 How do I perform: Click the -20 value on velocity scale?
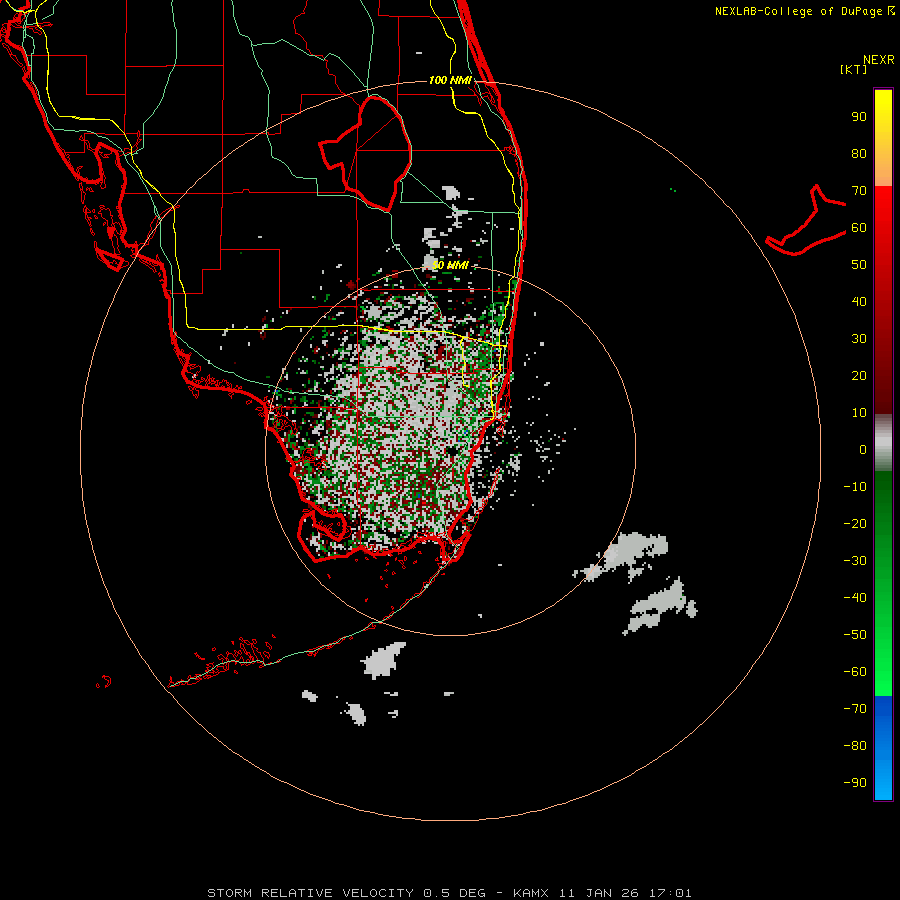[855, 524]
